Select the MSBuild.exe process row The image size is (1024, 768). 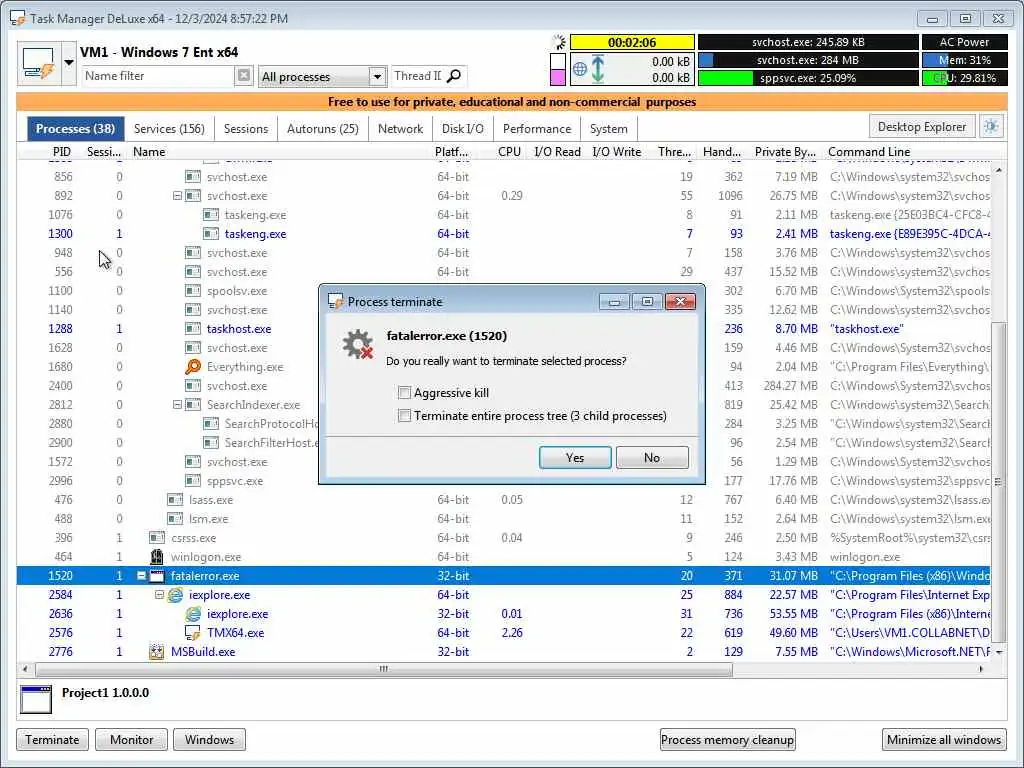pos(503,652)
